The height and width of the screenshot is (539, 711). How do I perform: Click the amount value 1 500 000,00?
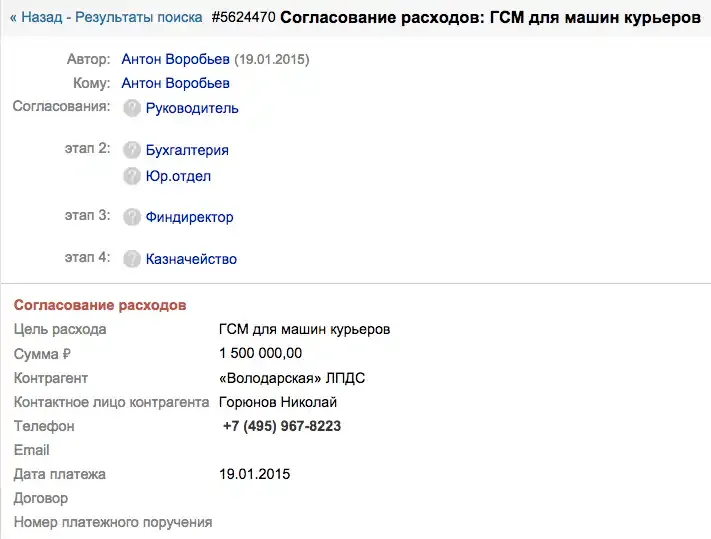tap(260, 353)
